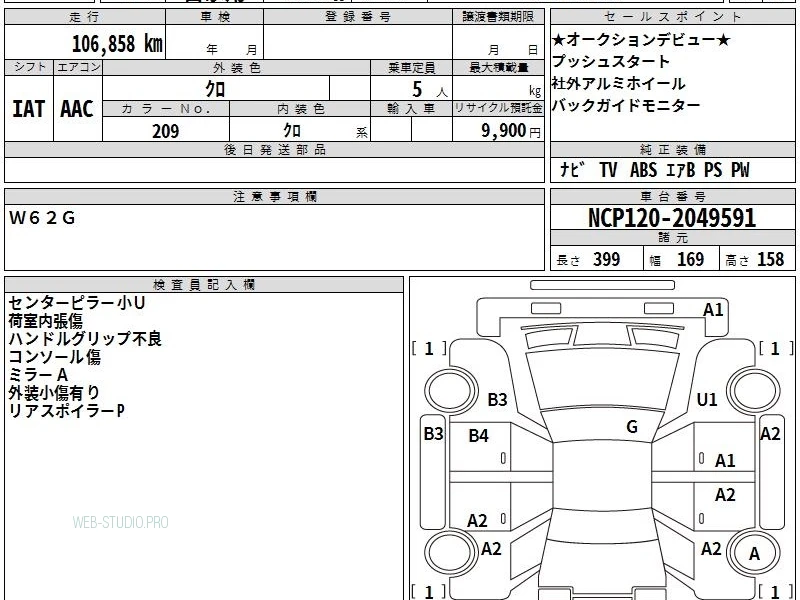Image resolution: width=800 pixels, height=600 pixels.
Task: Select the クロ value under 外装色
Action: [x=215, y=89]
